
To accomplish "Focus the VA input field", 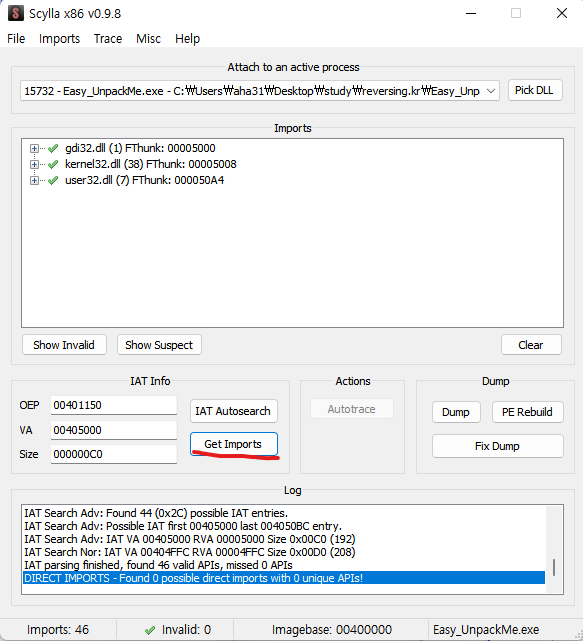I will (x=114, y=430).
